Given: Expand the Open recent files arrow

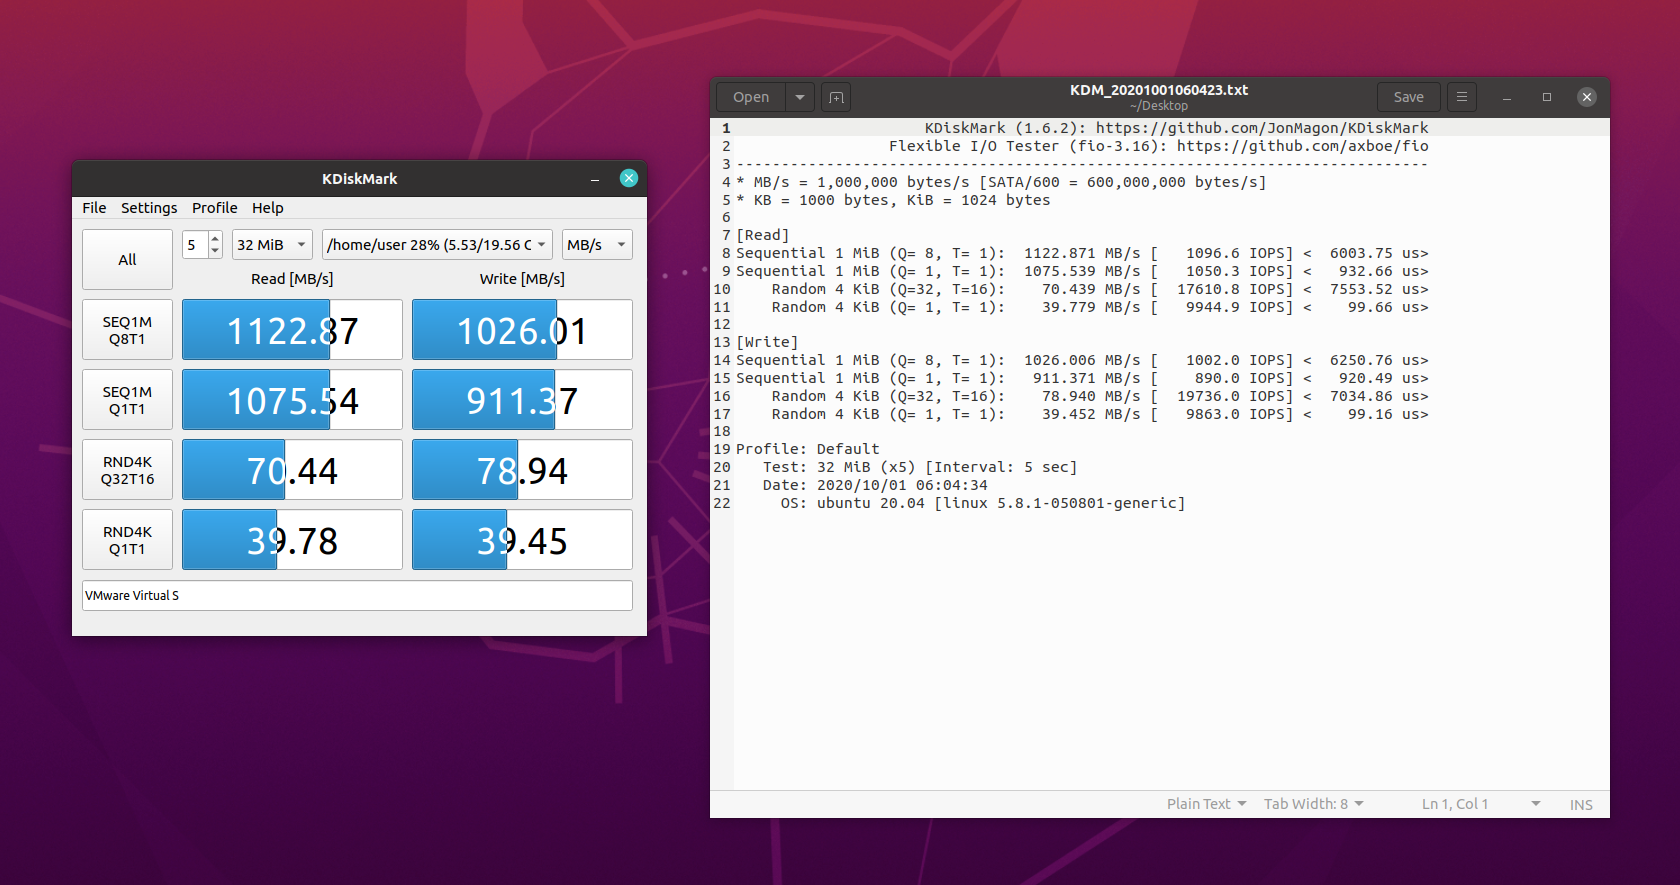Looking at the screenshot, I should [799, 97].
